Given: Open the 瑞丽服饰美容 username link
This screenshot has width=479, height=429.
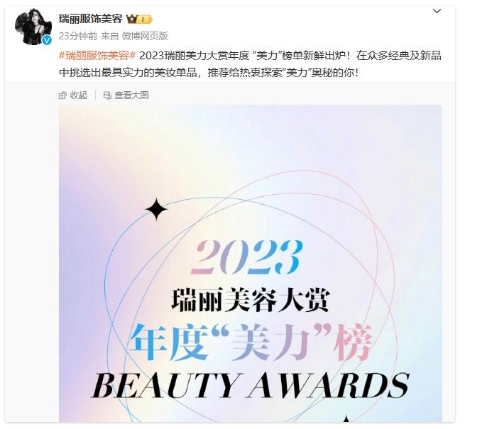Looking at the screenshot, I should click(91, 19).
